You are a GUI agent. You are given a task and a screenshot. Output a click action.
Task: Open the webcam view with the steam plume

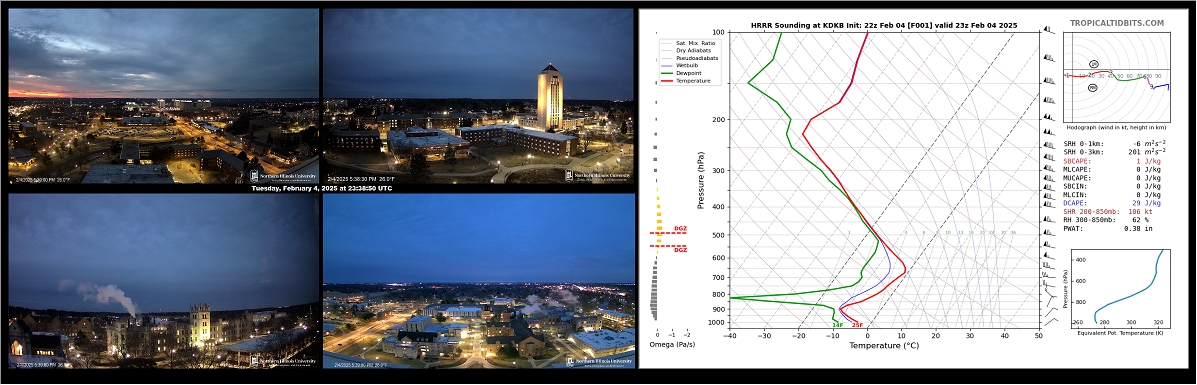click(163, 280)
